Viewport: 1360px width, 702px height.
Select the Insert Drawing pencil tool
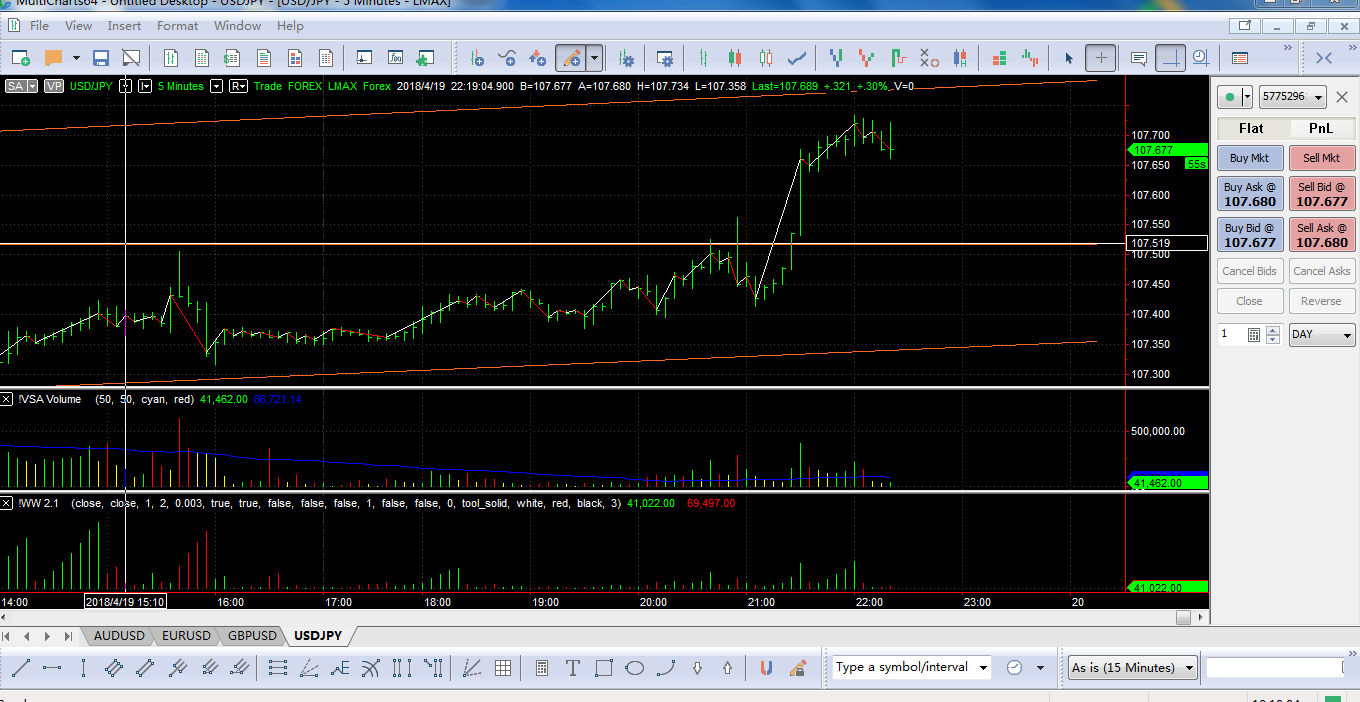(x=571, y=58)
